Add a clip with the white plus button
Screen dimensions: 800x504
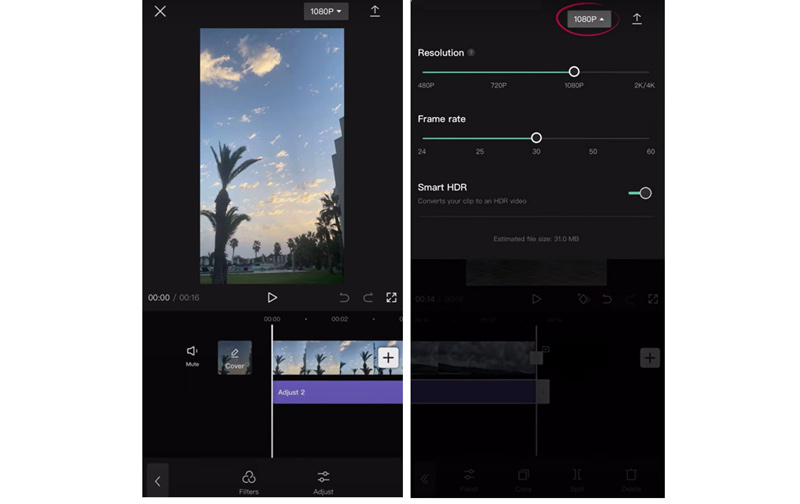coord(388,358)
